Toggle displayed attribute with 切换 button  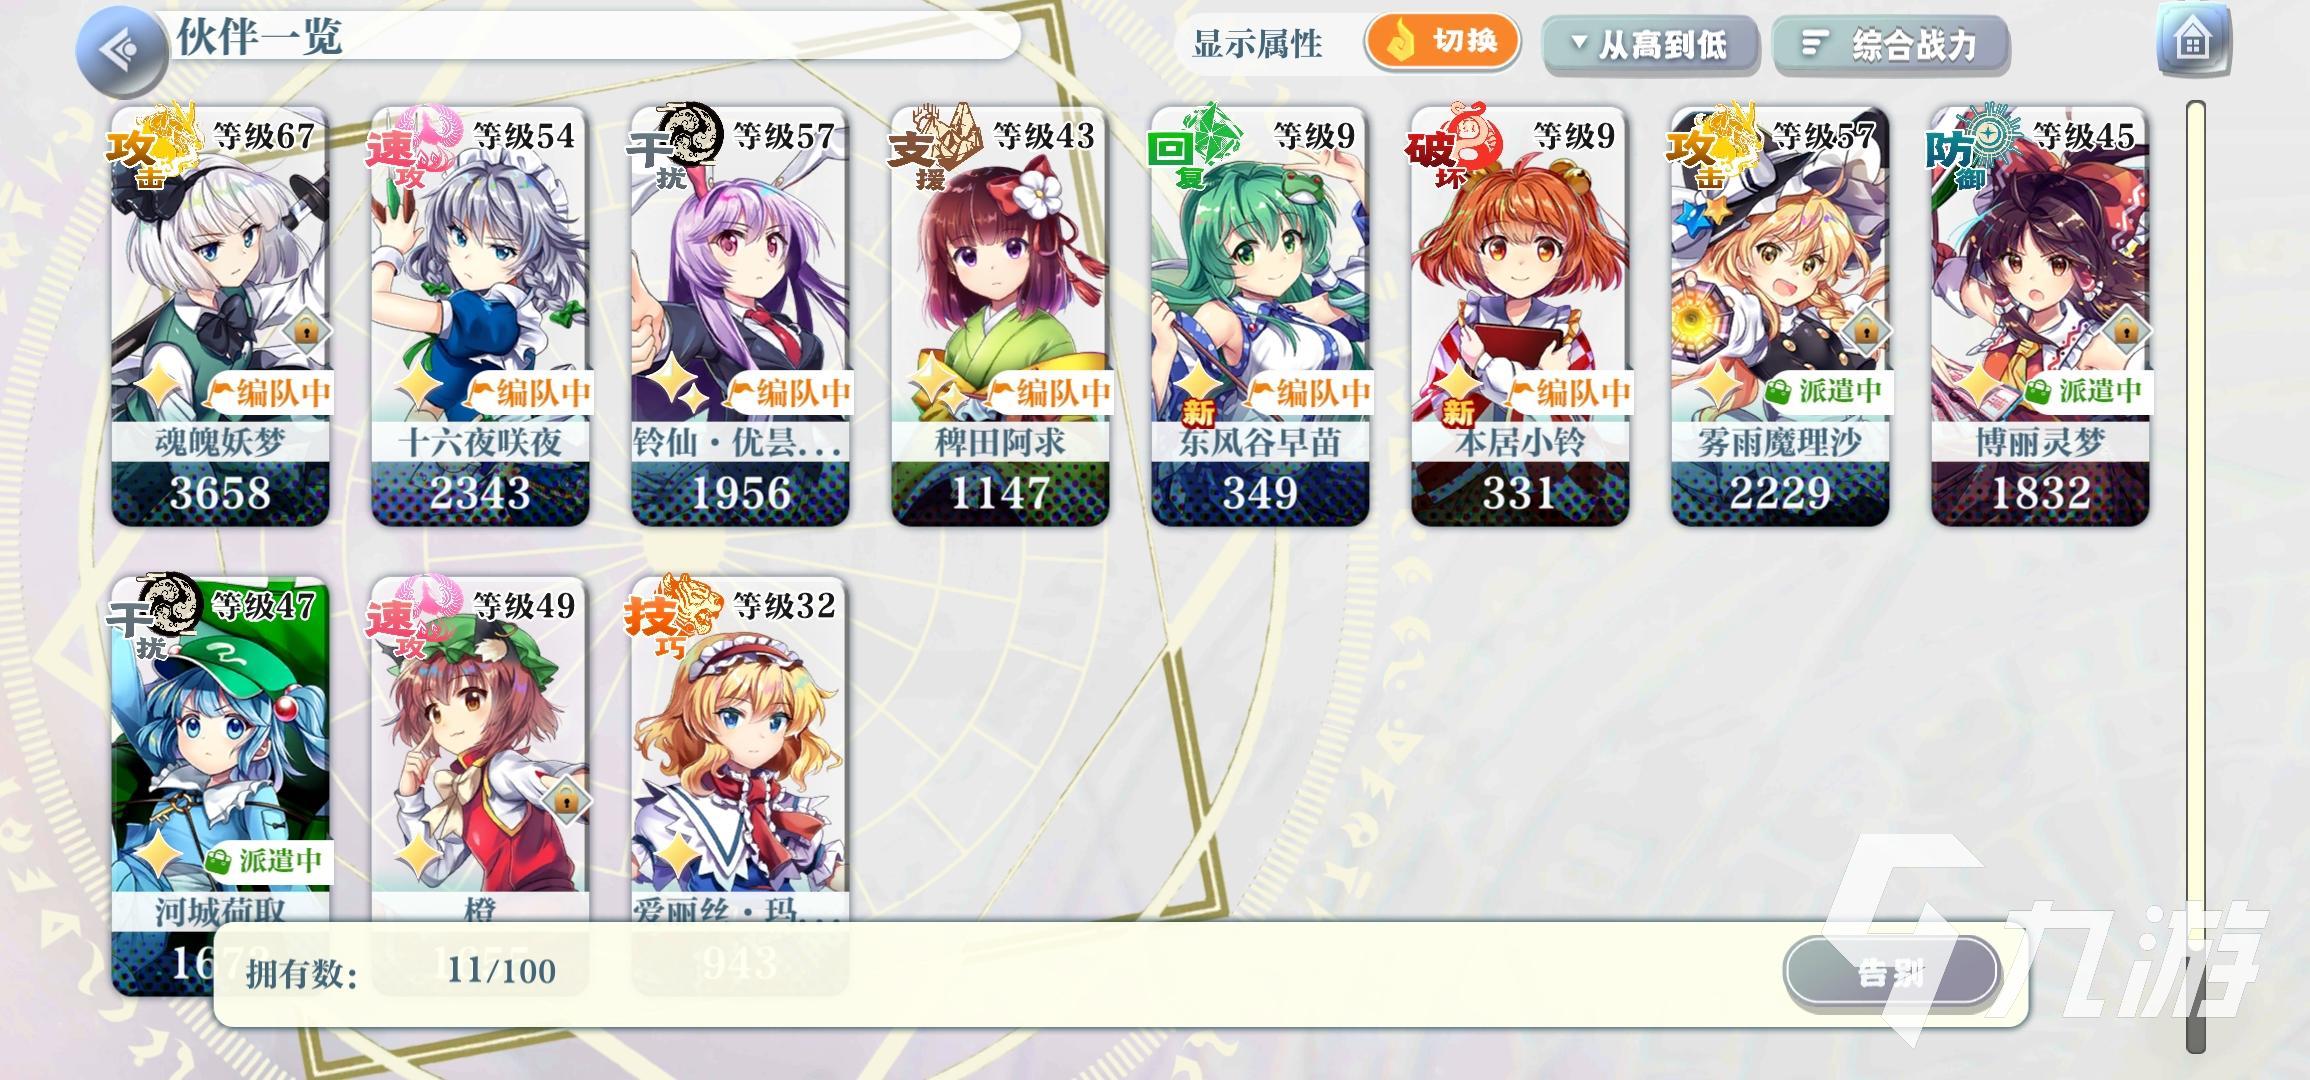pos(1442,42)
